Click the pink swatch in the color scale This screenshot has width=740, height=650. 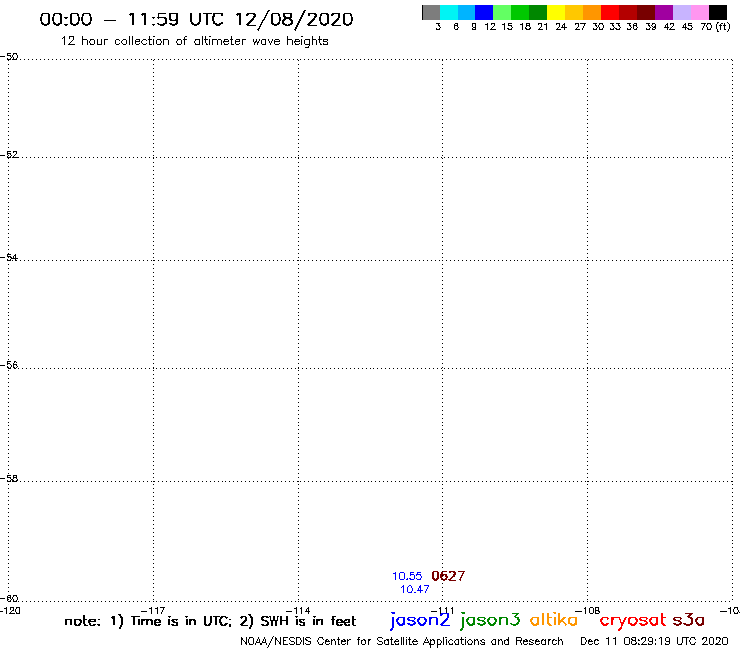coord(699,12)
